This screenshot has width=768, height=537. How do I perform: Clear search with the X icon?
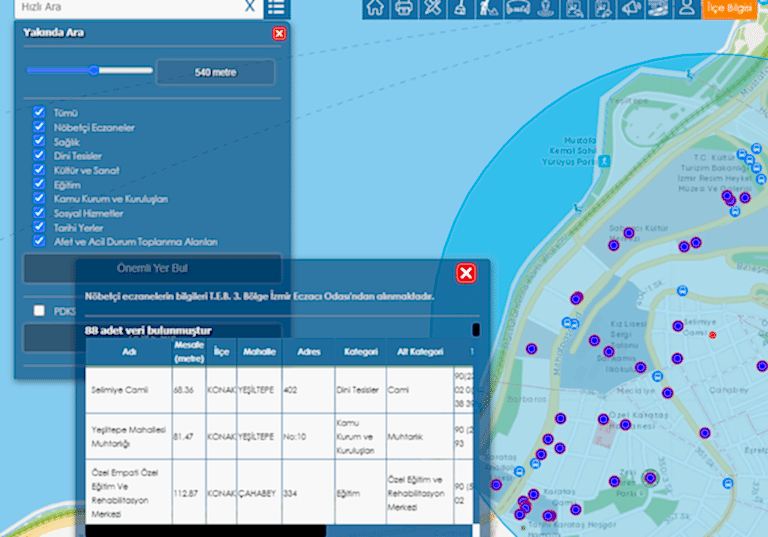pyautogui.click(x=250, y=7)
